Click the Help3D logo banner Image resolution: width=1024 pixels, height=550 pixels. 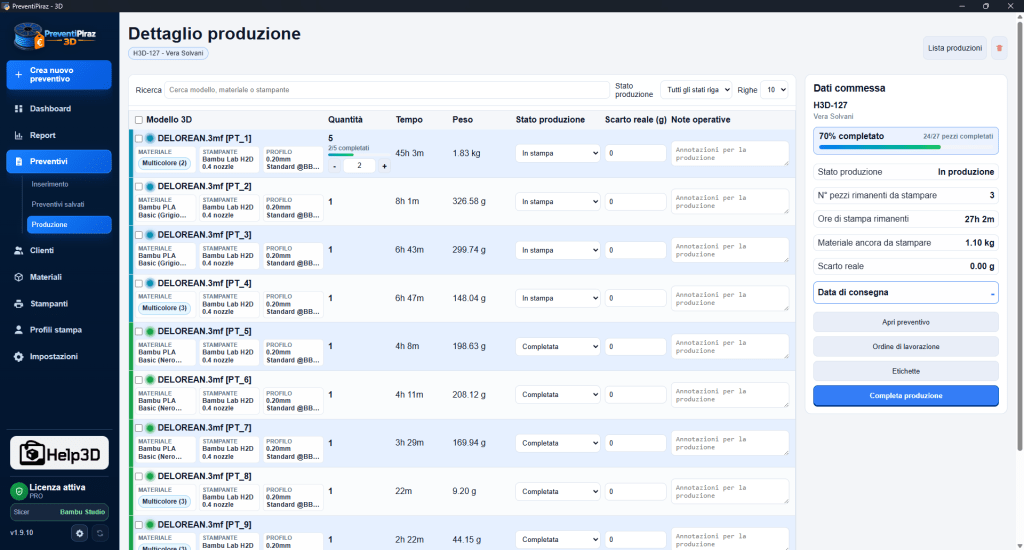[x=59, y=453]
